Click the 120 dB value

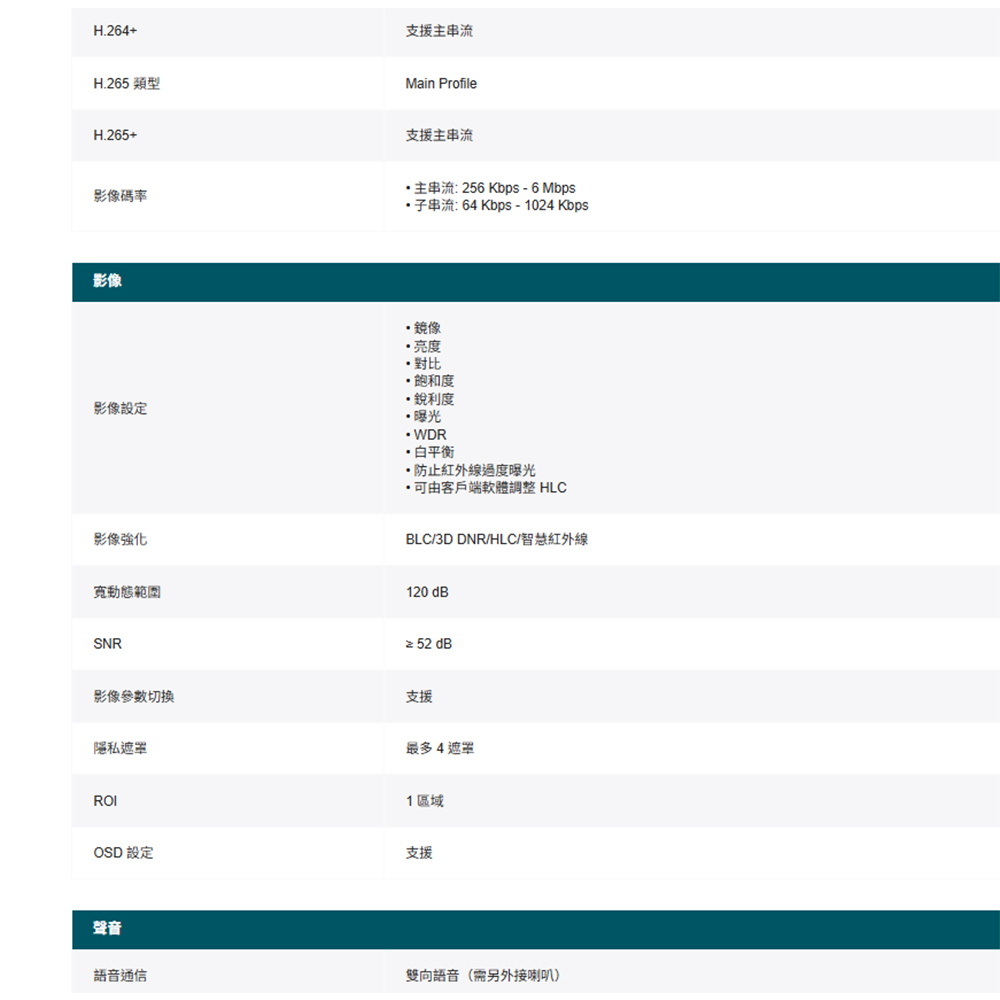[x=427, y=593]
